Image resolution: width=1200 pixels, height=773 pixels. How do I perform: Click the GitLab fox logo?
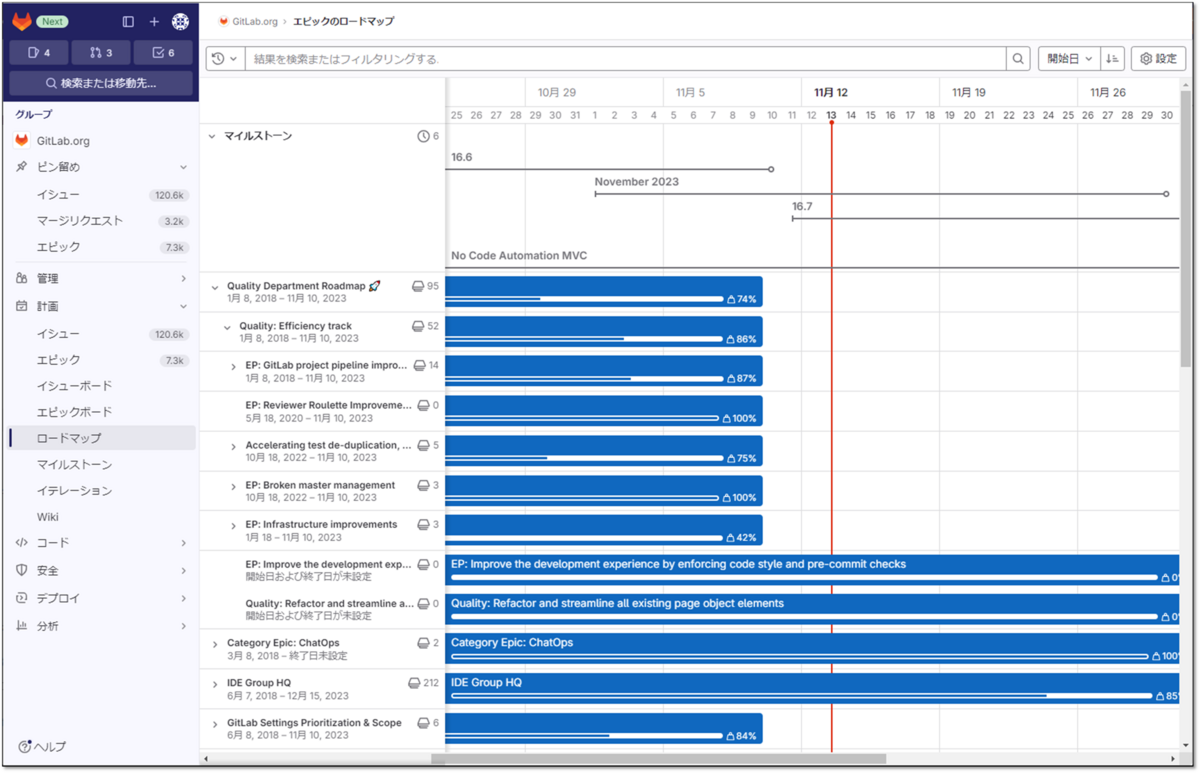(x=22, y=21)
